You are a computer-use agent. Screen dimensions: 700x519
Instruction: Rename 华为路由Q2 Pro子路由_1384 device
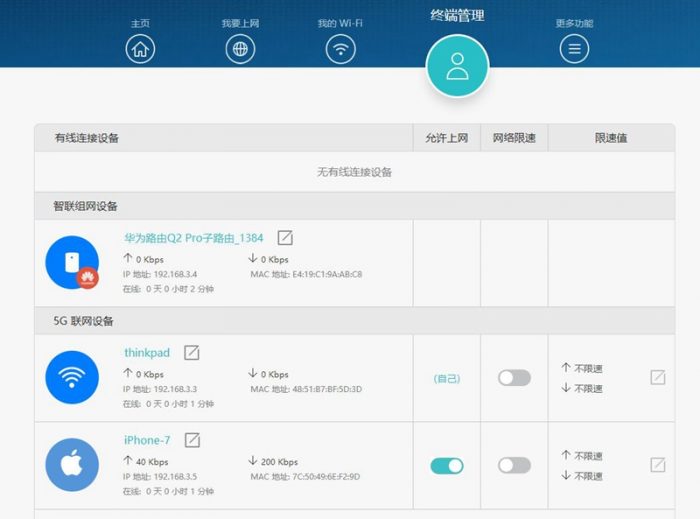(285, 238)
